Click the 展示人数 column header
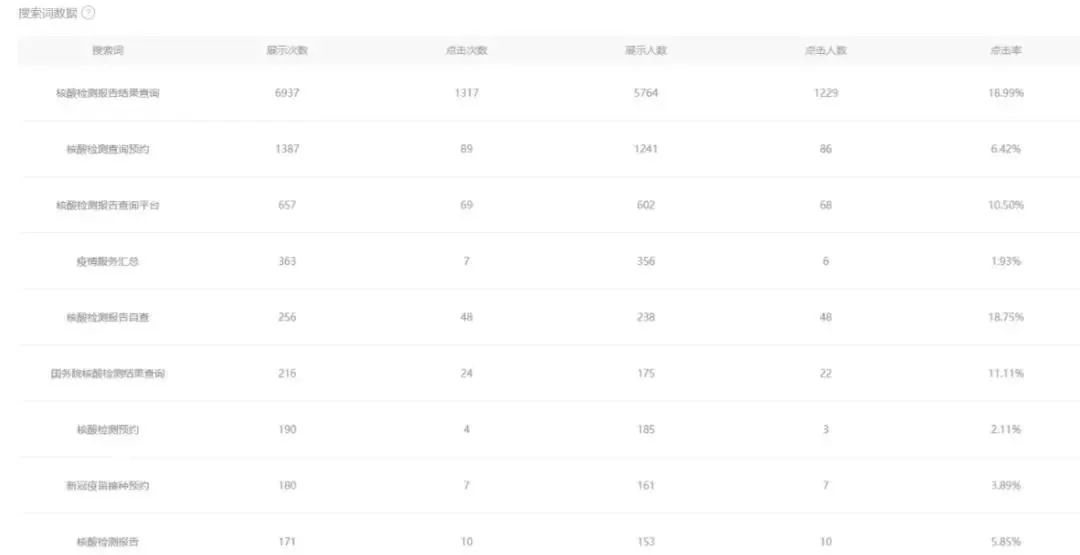This screenshot has height=555, width=1080. pyautogui.click(x=646, y=50)
